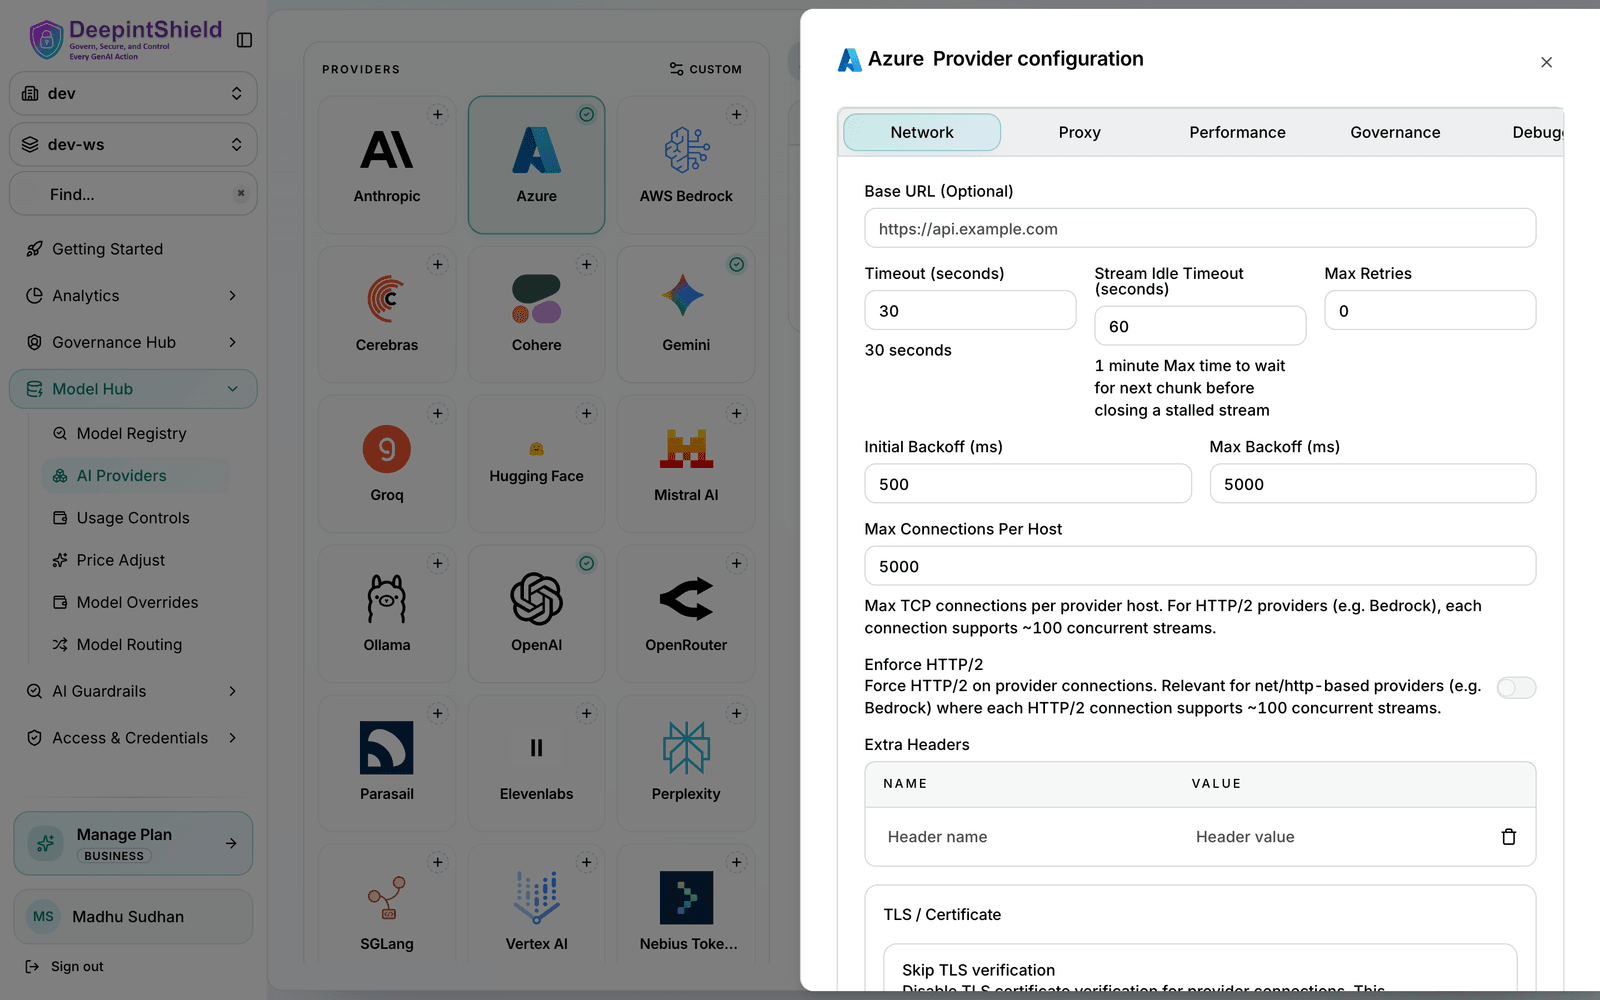Expand the Analytics menu

[x=133, y=296]
